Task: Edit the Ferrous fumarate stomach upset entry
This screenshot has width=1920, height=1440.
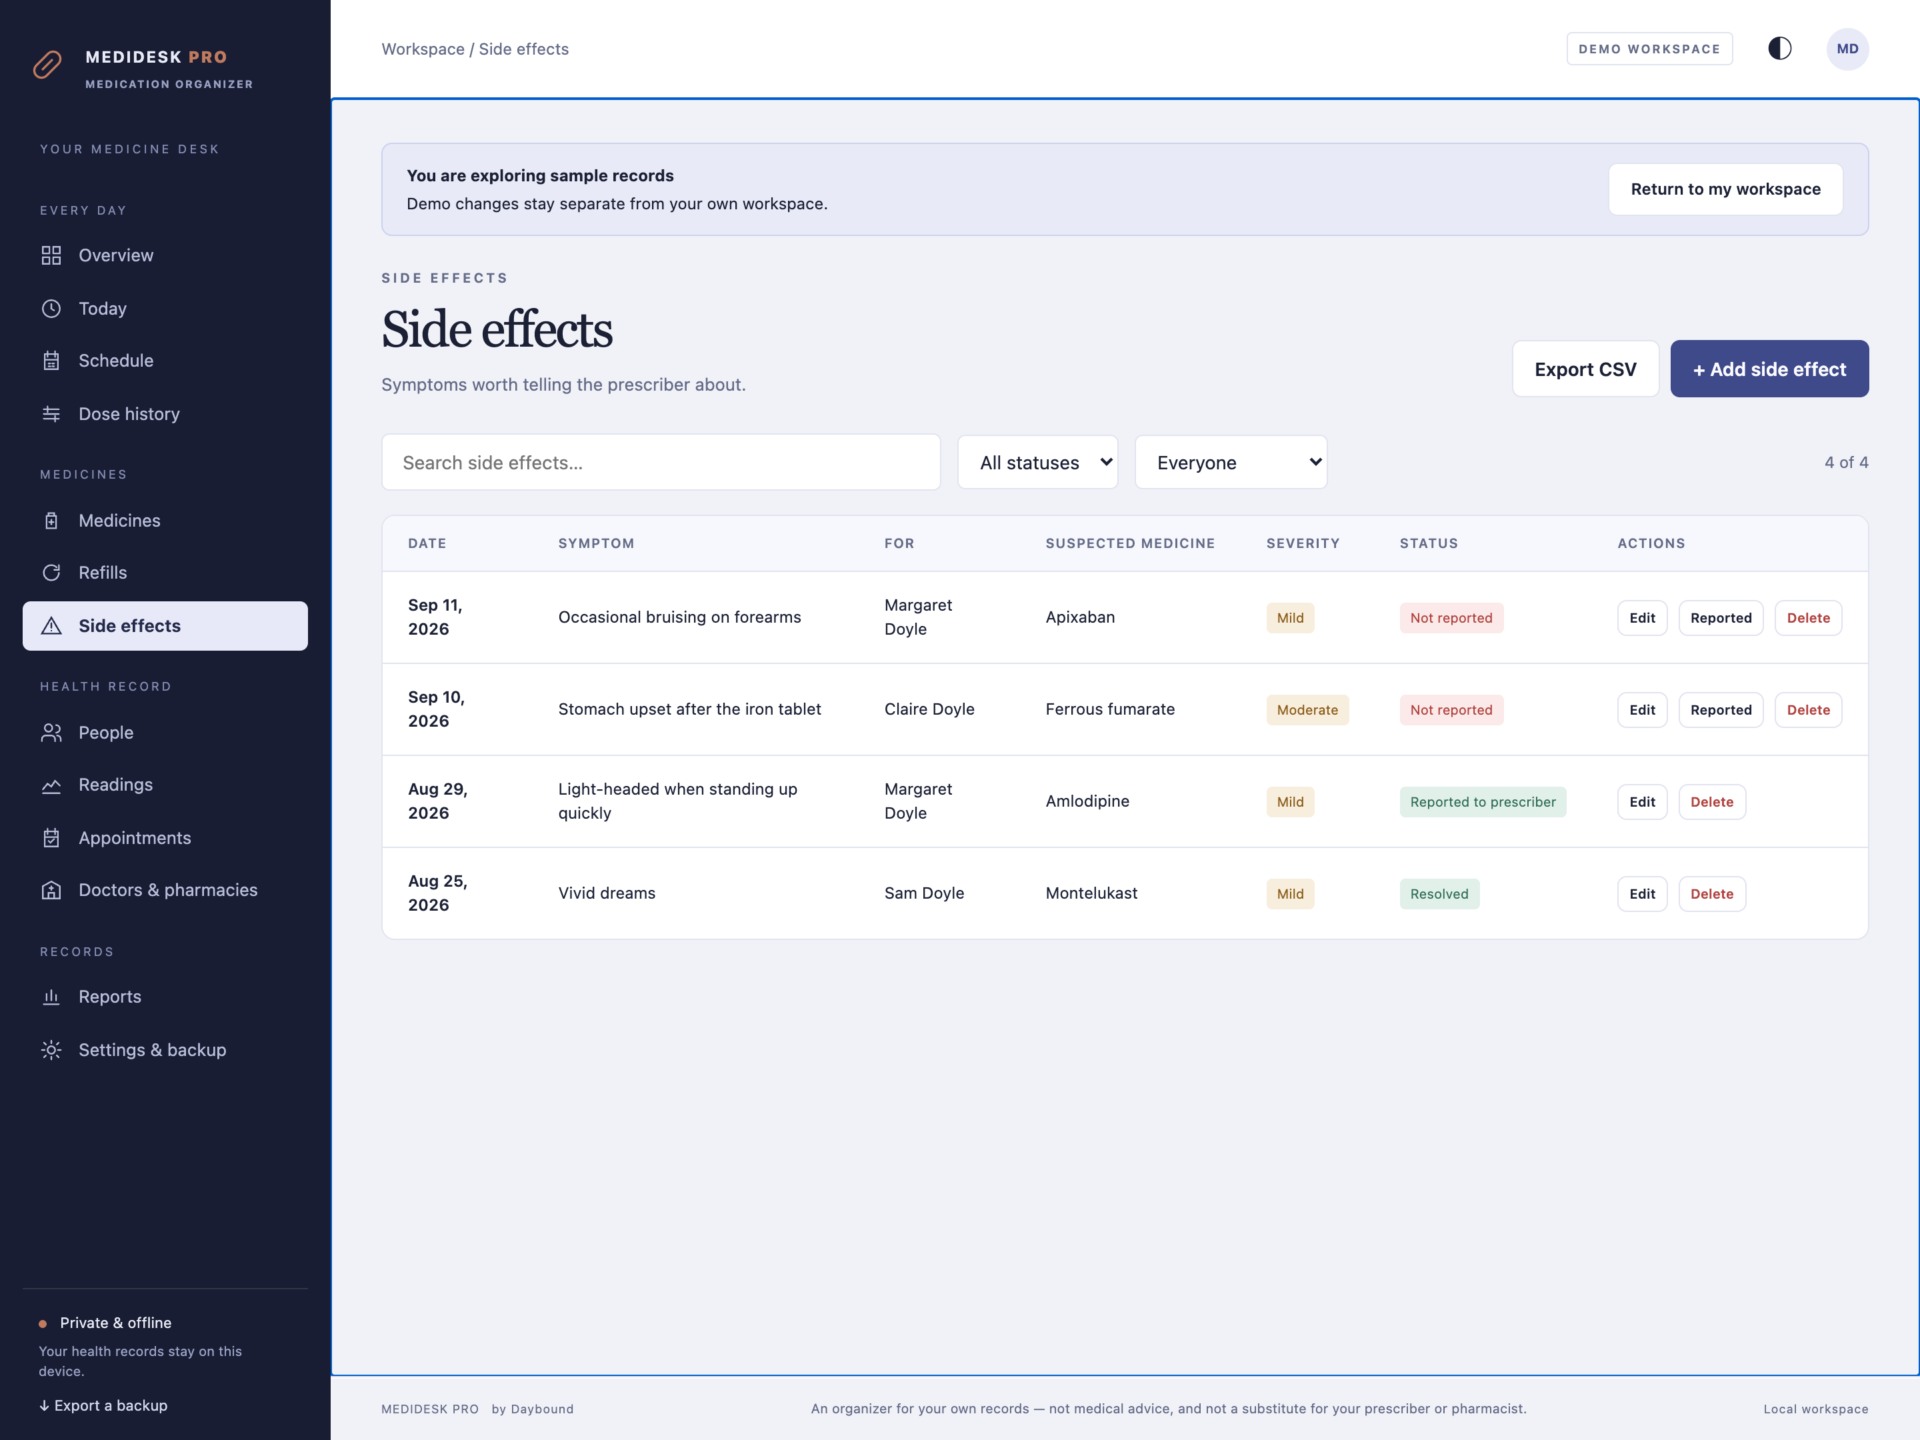Action: 1642,709
